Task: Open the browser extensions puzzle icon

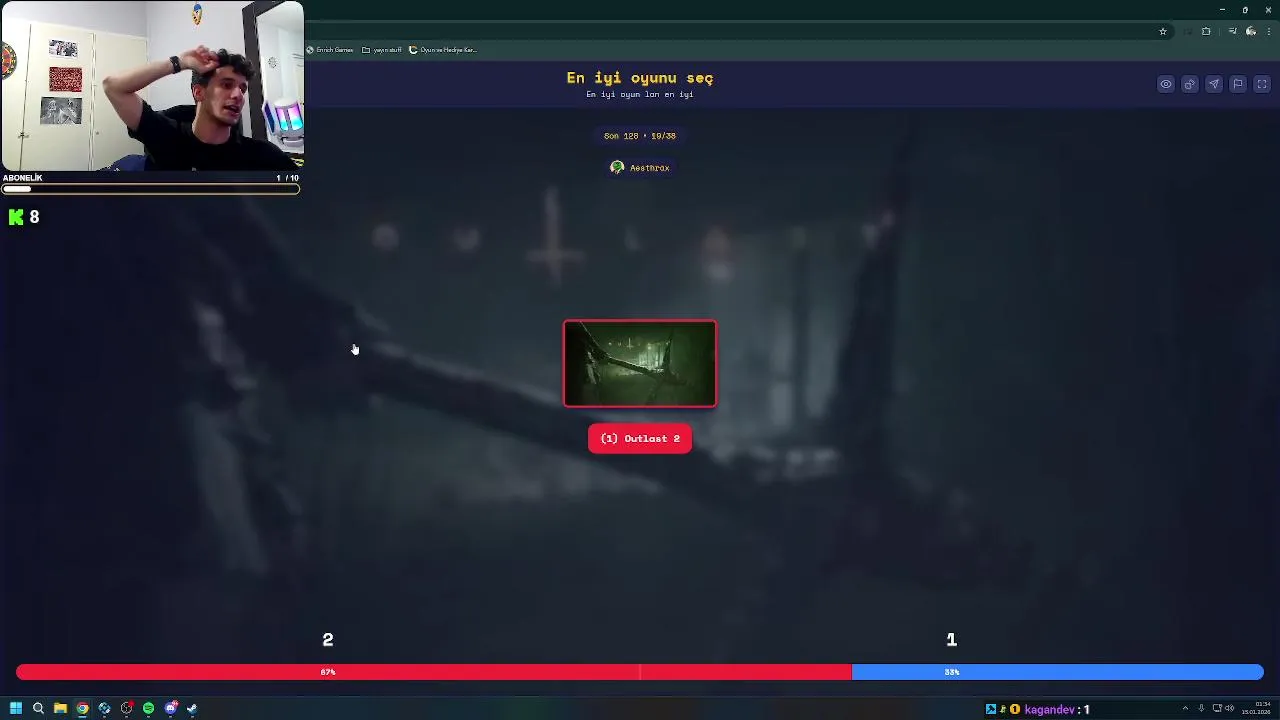Action: (x=1206, y=32)
